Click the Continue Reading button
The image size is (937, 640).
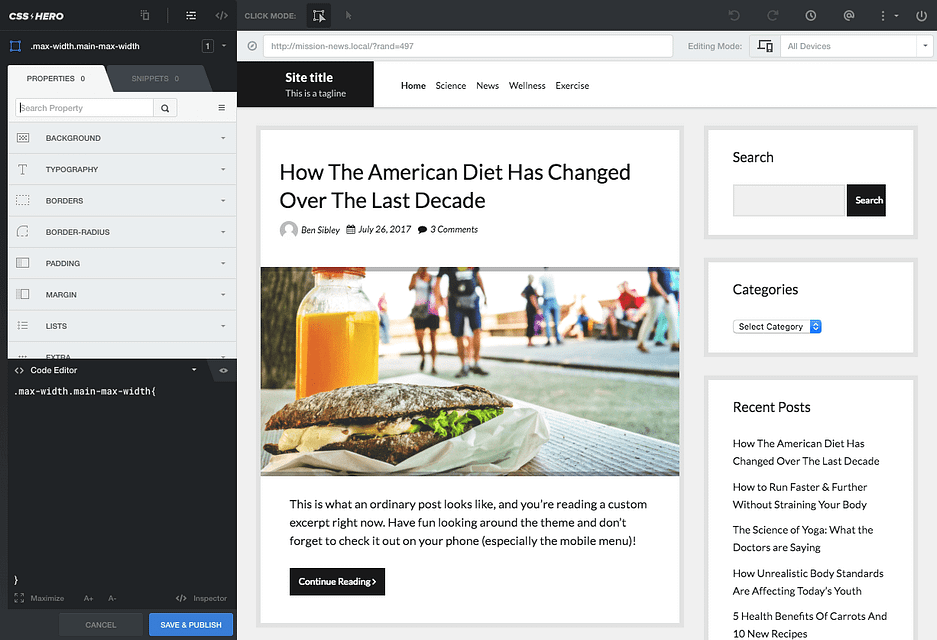[337, 581]
